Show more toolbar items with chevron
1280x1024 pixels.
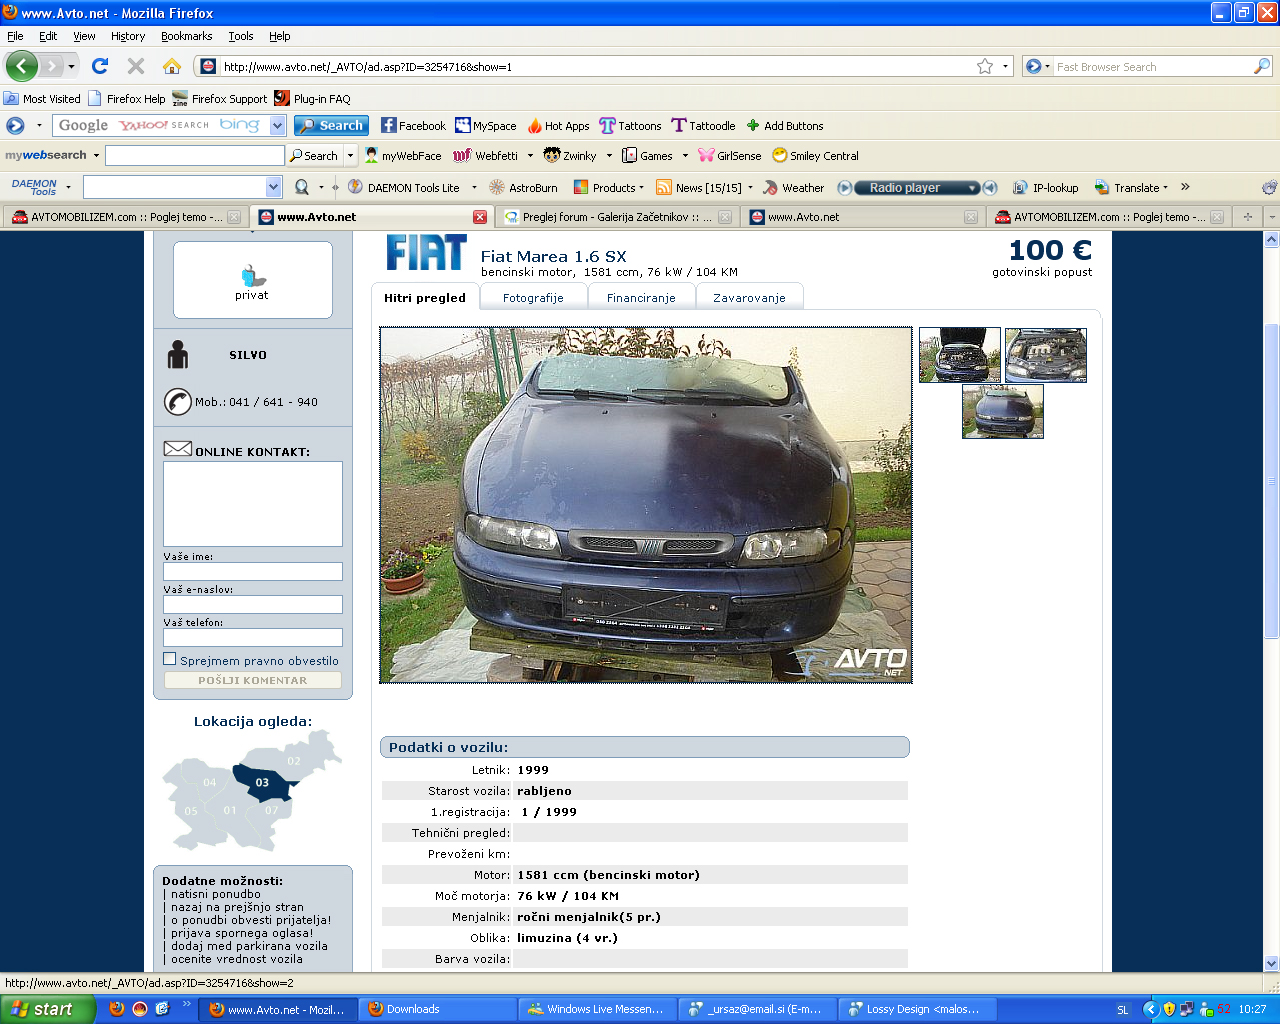(1185, 187)
